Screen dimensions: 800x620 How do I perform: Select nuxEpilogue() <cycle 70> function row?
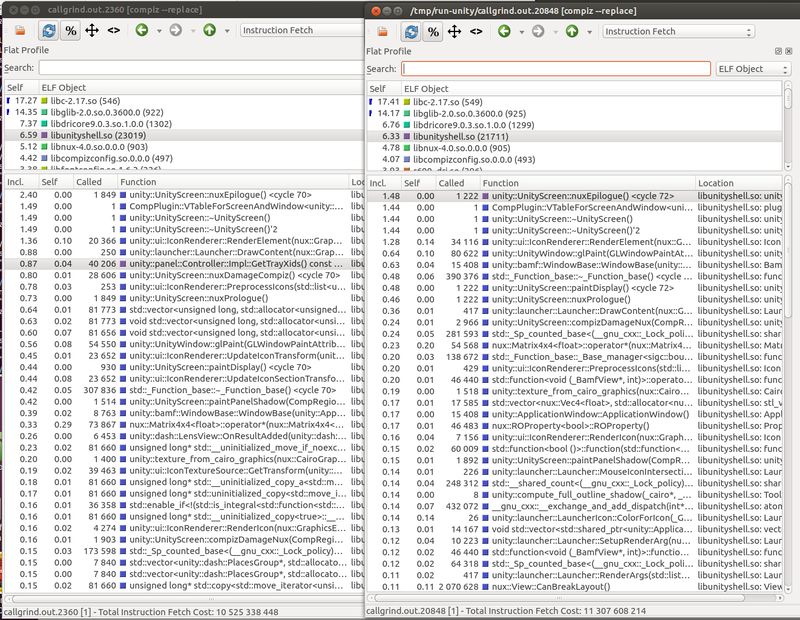(184, 195)
